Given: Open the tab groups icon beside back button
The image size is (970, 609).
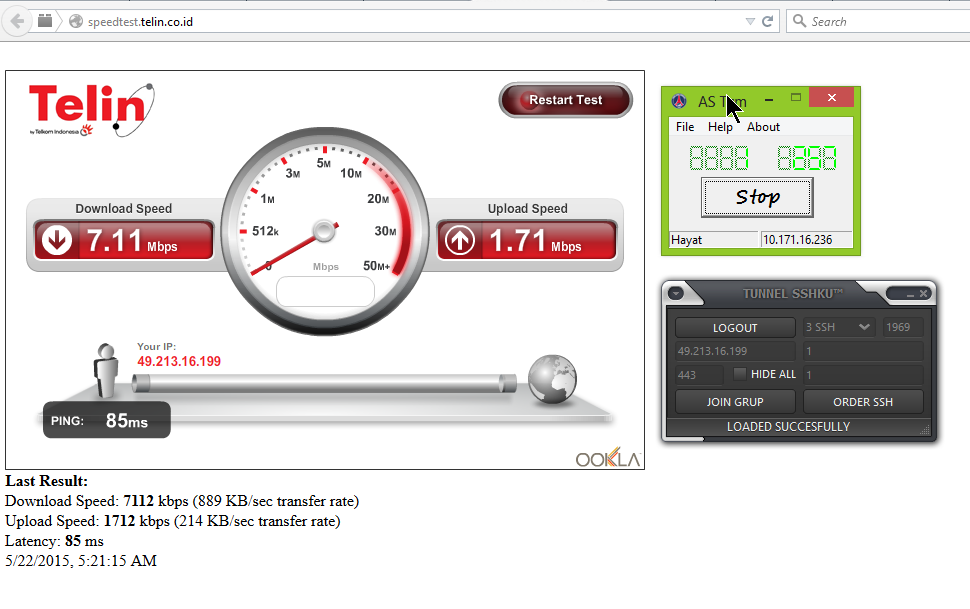Looking at the screenshot, I should click(45, 21).
